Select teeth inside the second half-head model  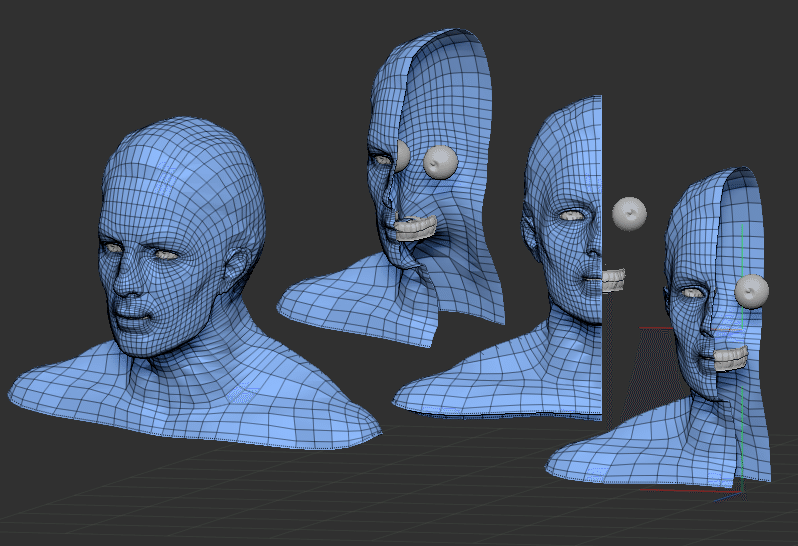click(416, 228)
